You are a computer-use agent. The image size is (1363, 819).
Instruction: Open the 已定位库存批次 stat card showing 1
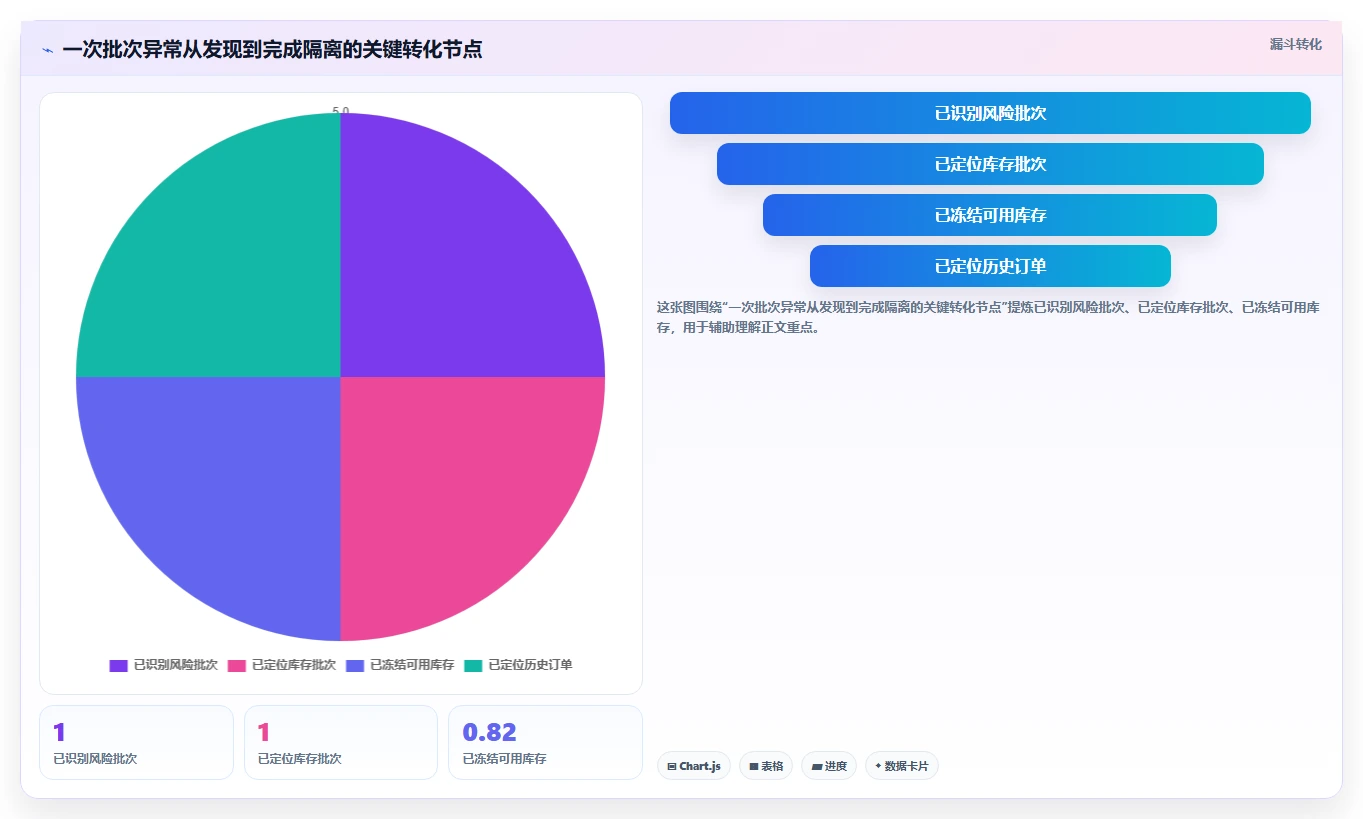coord(341,742)
